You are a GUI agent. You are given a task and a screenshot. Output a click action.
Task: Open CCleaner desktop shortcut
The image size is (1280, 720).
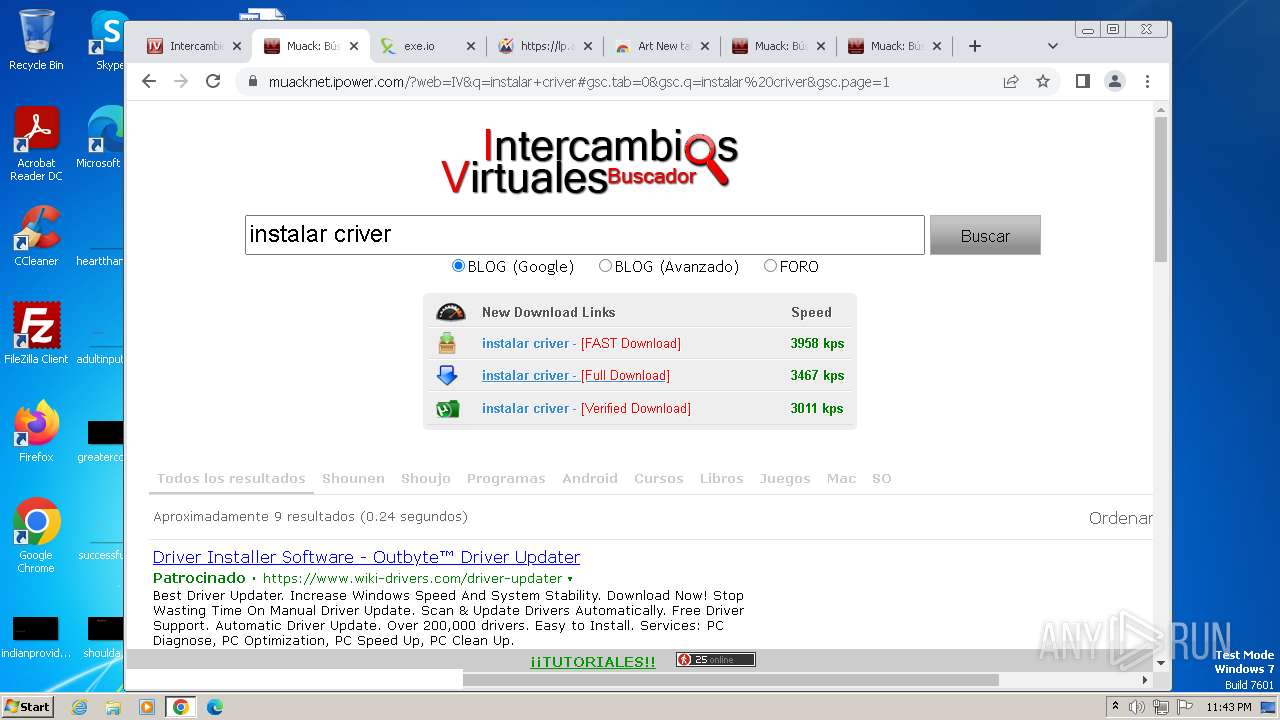point(36,237)
